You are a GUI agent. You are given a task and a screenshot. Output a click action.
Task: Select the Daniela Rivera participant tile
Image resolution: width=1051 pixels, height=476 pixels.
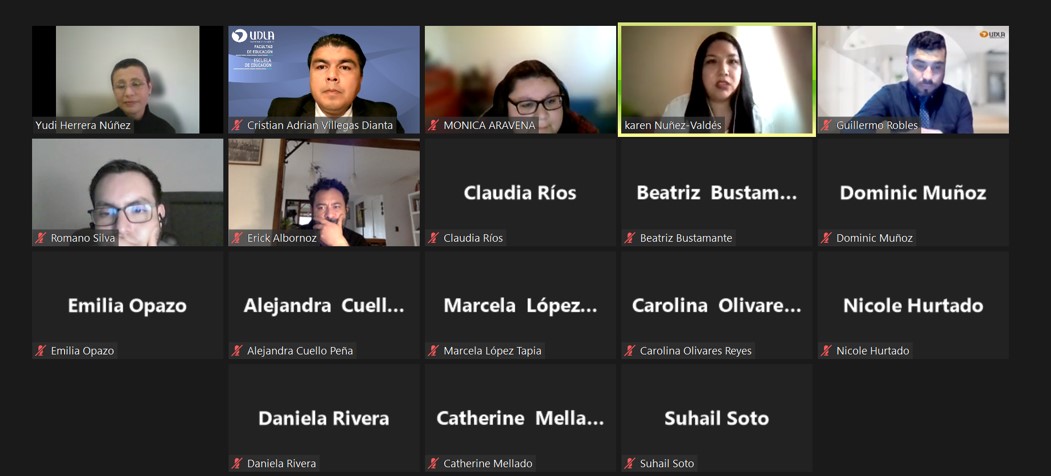(x=324, y=418)
